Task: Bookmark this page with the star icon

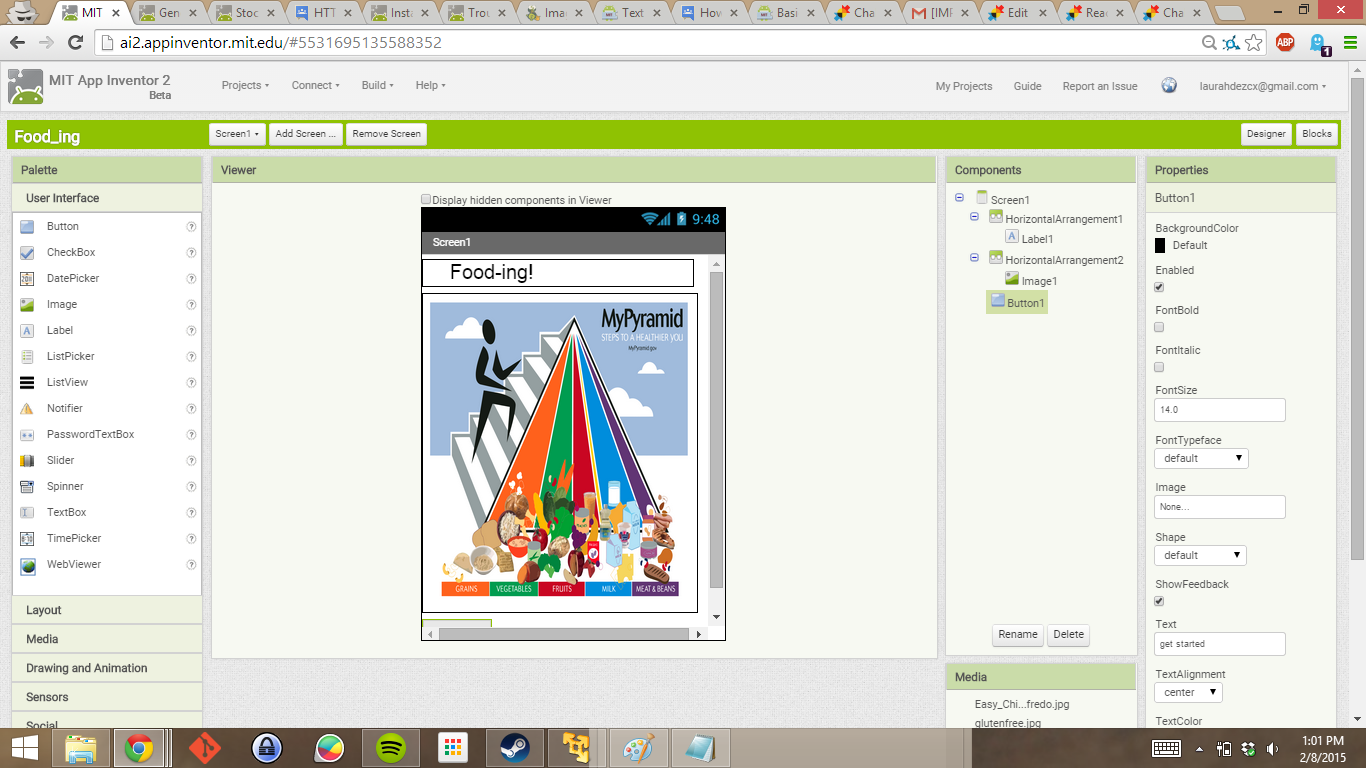Action: 1254,43
